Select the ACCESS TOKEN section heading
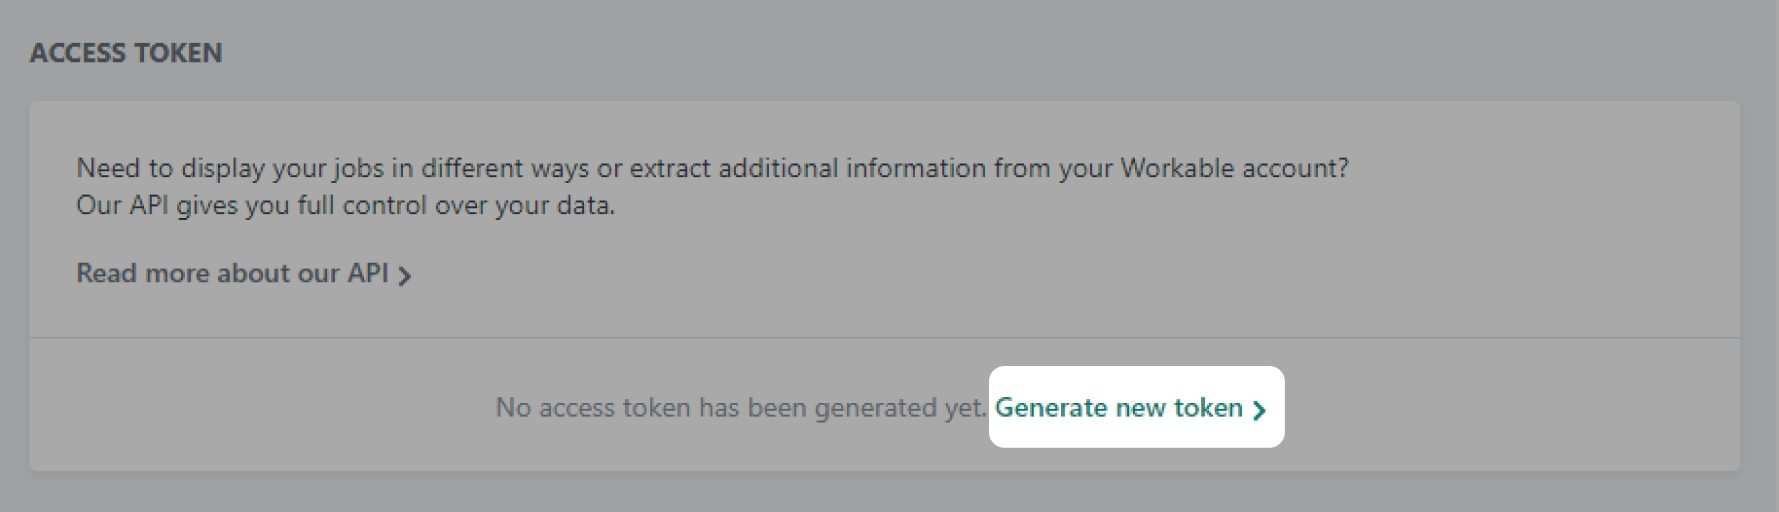 (126, 53)
